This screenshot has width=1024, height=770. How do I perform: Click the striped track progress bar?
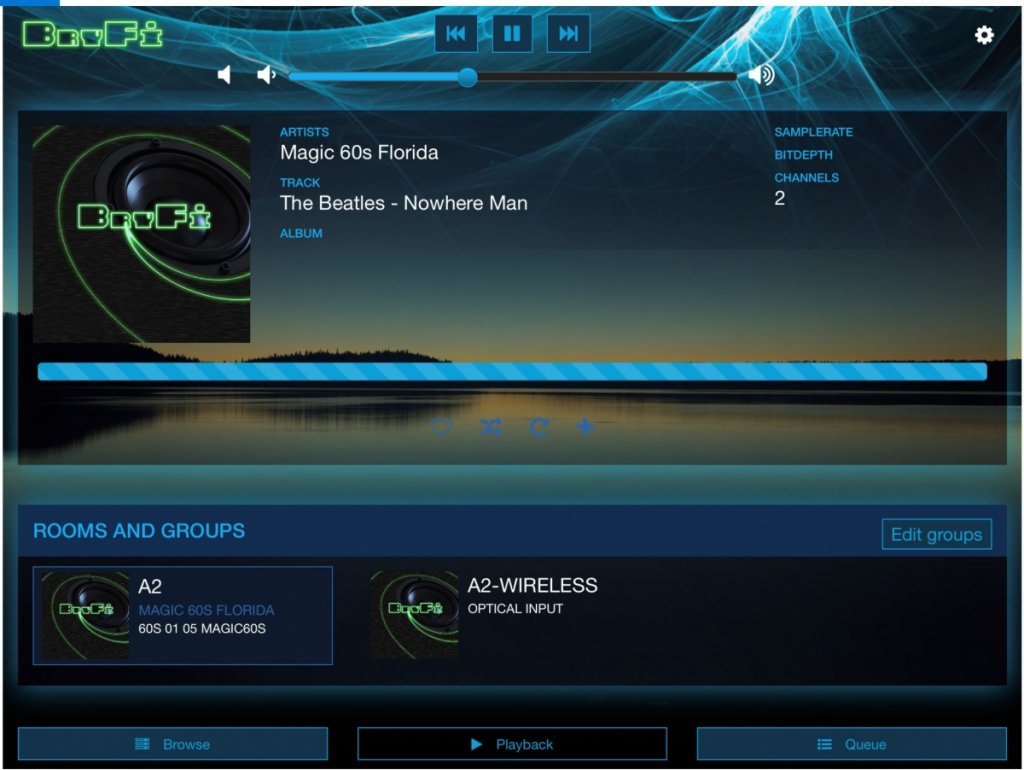[x=512, y=372]
